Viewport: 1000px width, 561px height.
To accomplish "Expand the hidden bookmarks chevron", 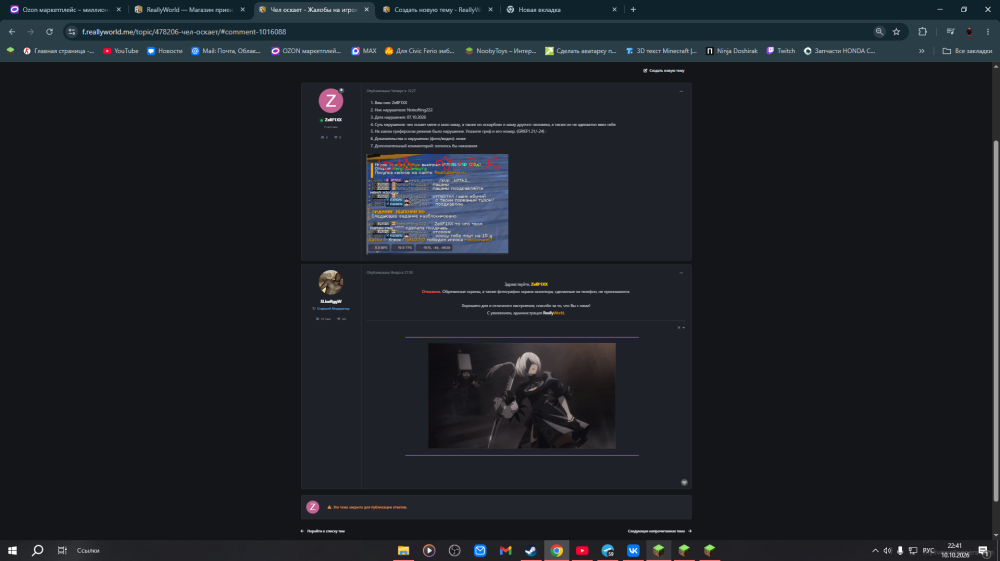I will tap(922, 50).
